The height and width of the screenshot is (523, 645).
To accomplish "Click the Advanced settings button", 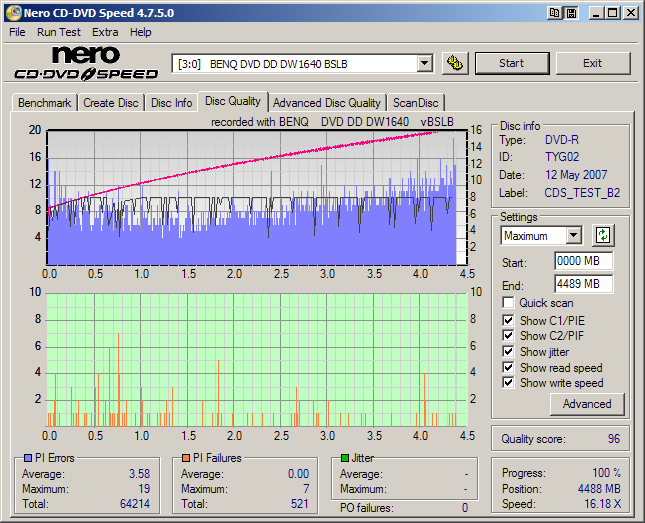I will click(x=587, y=404).
